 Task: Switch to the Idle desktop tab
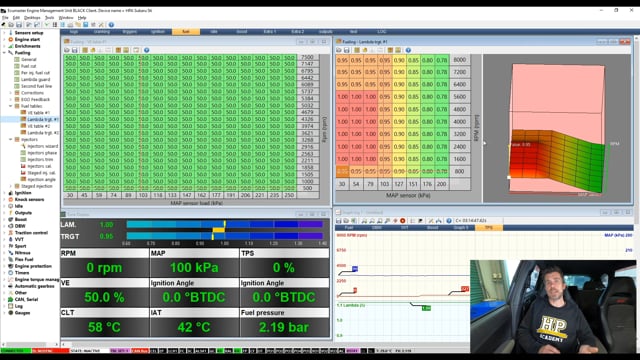214,31
